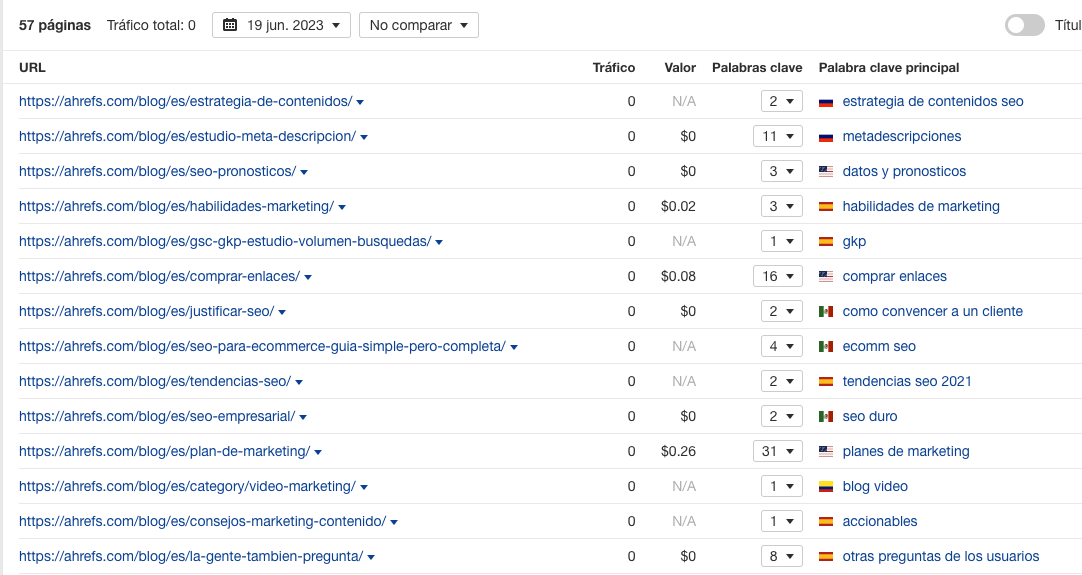Click keyword estrategia de contenidos seo
1082x575 pixels.
[x=933, y=101]
